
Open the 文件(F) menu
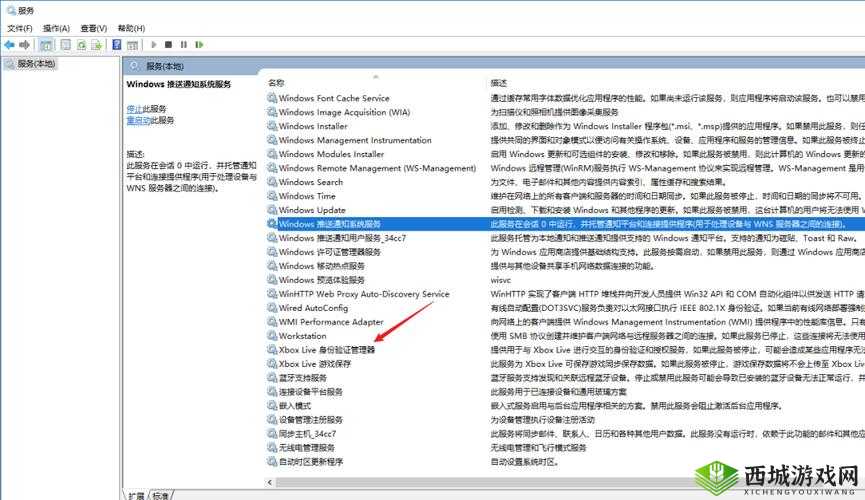(20, 28)
